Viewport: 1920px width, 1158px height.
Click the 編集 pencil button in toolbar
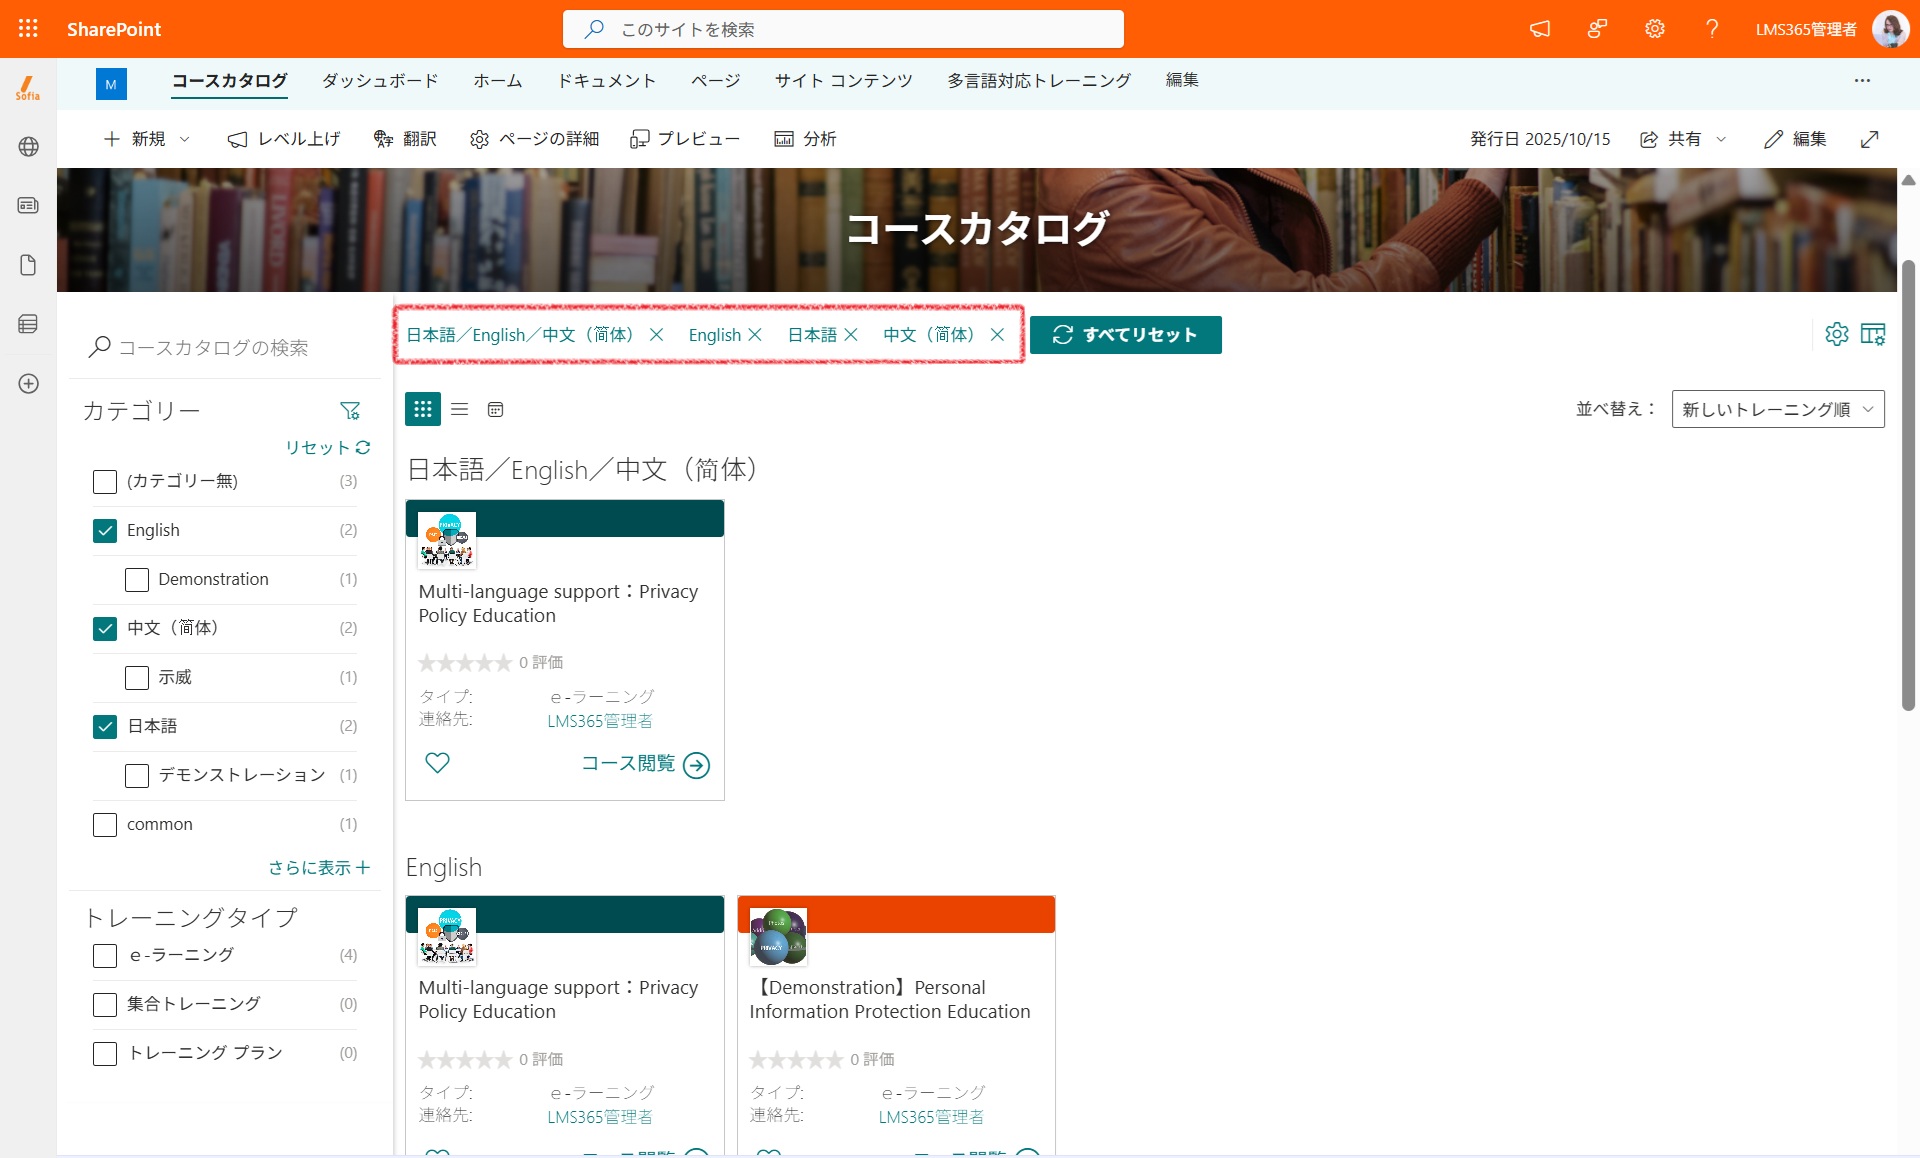point(1795,139)
